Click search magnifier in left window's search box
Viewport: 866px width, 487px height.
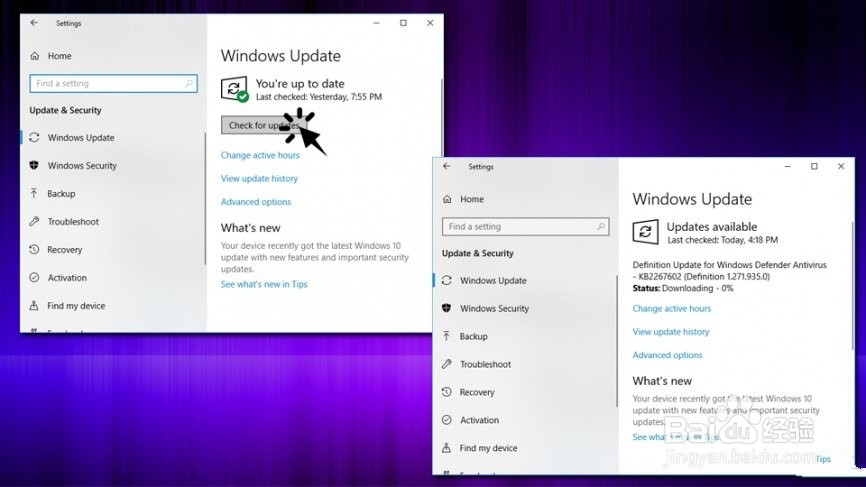(189, 83)
